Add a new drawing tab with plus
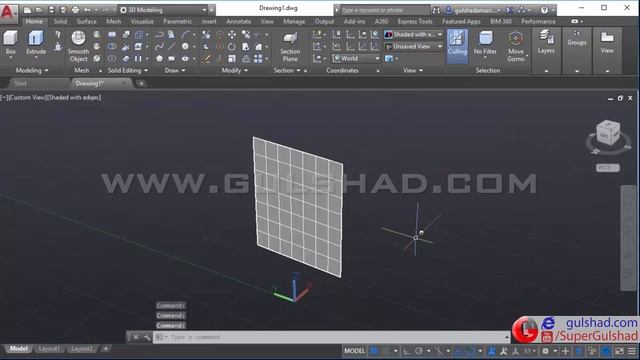The image size is (640, 360). [x=141, y=84]
